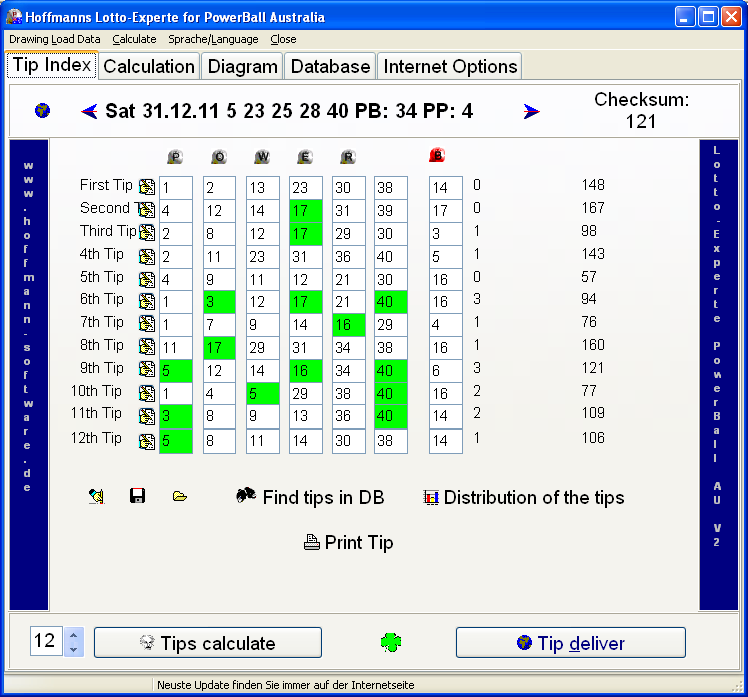Maximize the Hoffmanns Lotto-Experte window

(708, 17)
